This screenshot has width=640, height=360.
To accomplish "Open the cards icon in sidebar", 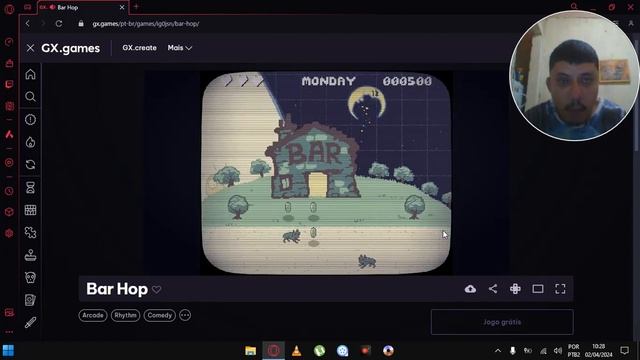I will (30, 300).
